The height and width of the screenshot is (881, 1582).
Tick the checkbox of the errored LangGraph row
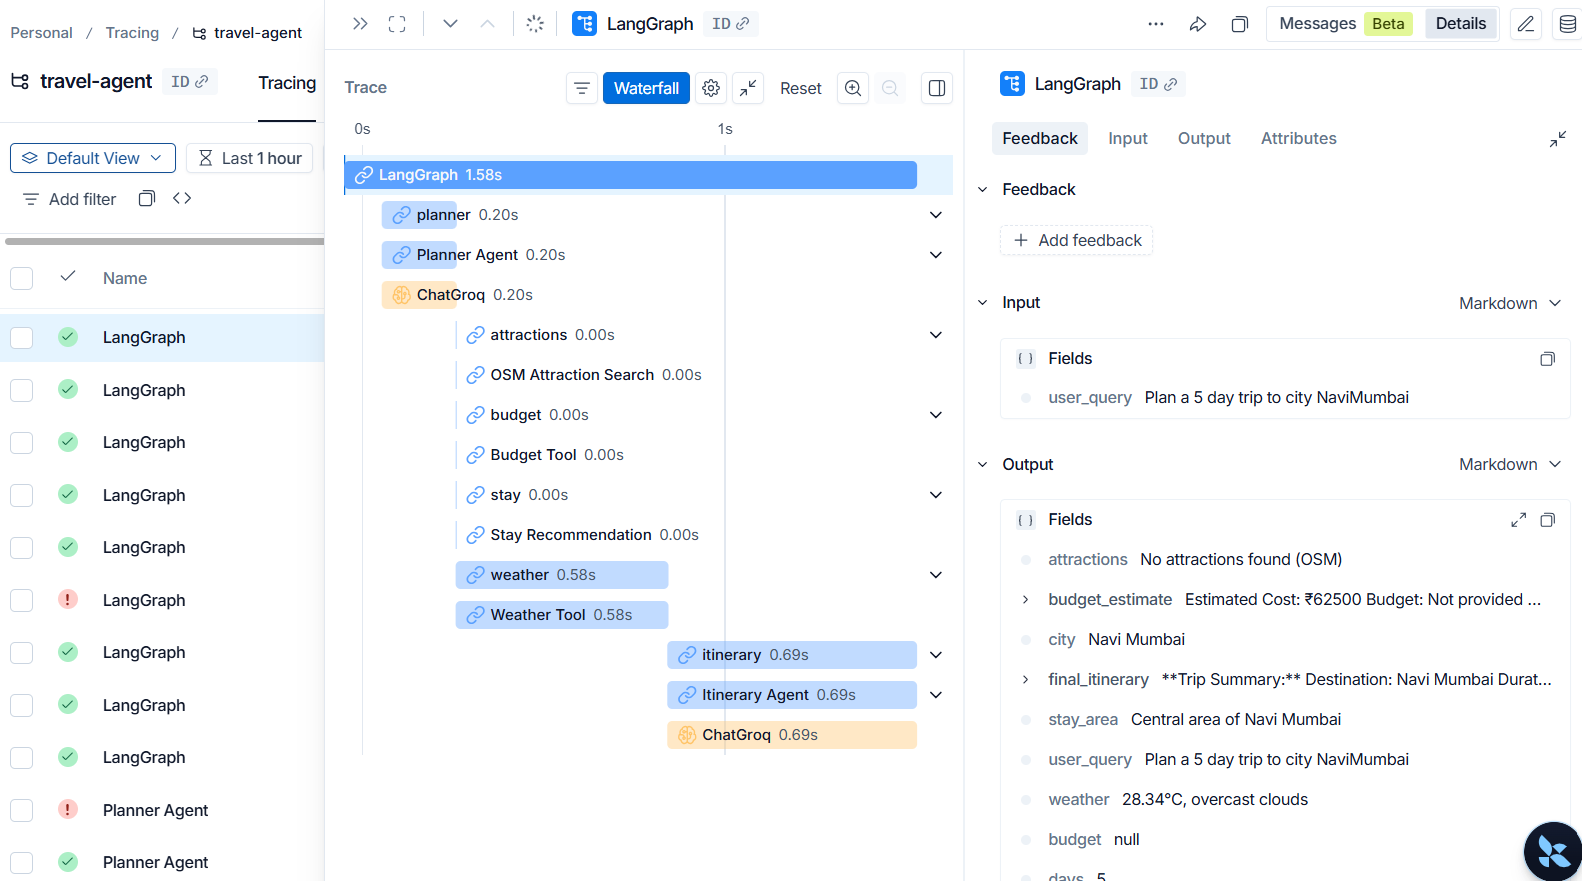(x=22, y=600)
